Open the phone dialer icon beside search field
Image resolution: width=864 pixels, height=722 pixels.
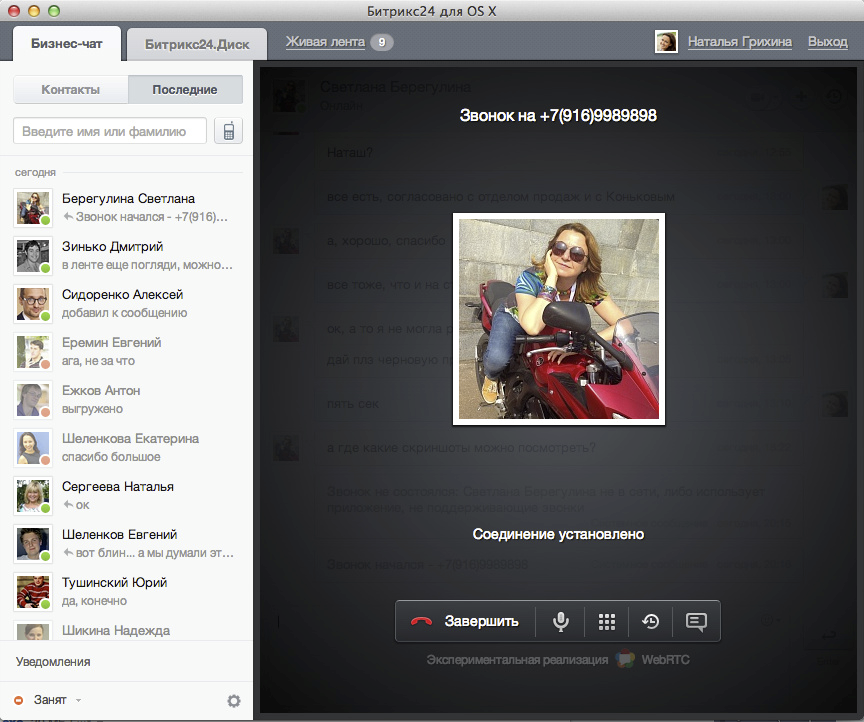[x=229, y=131]
